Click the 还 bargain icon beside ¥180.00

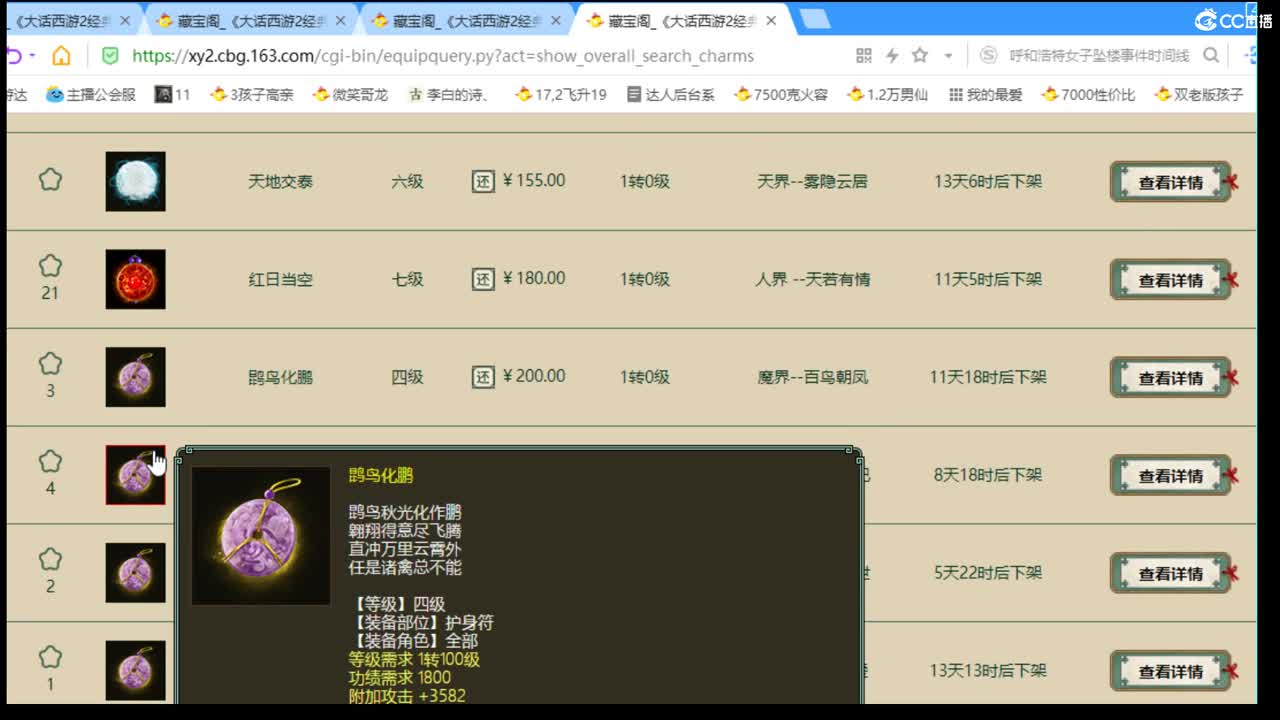pos(483,279)
